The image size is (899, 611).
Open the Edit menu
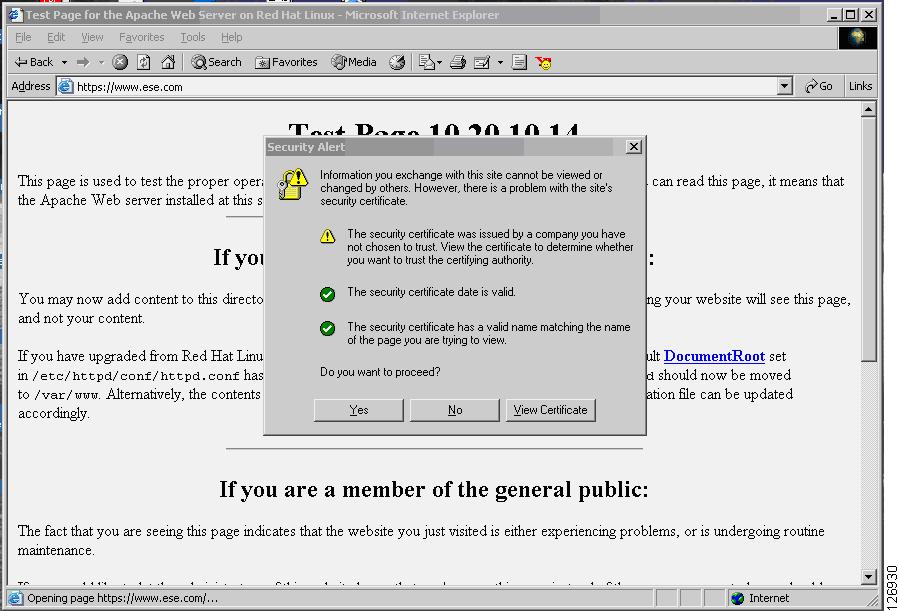coord(56,37)
